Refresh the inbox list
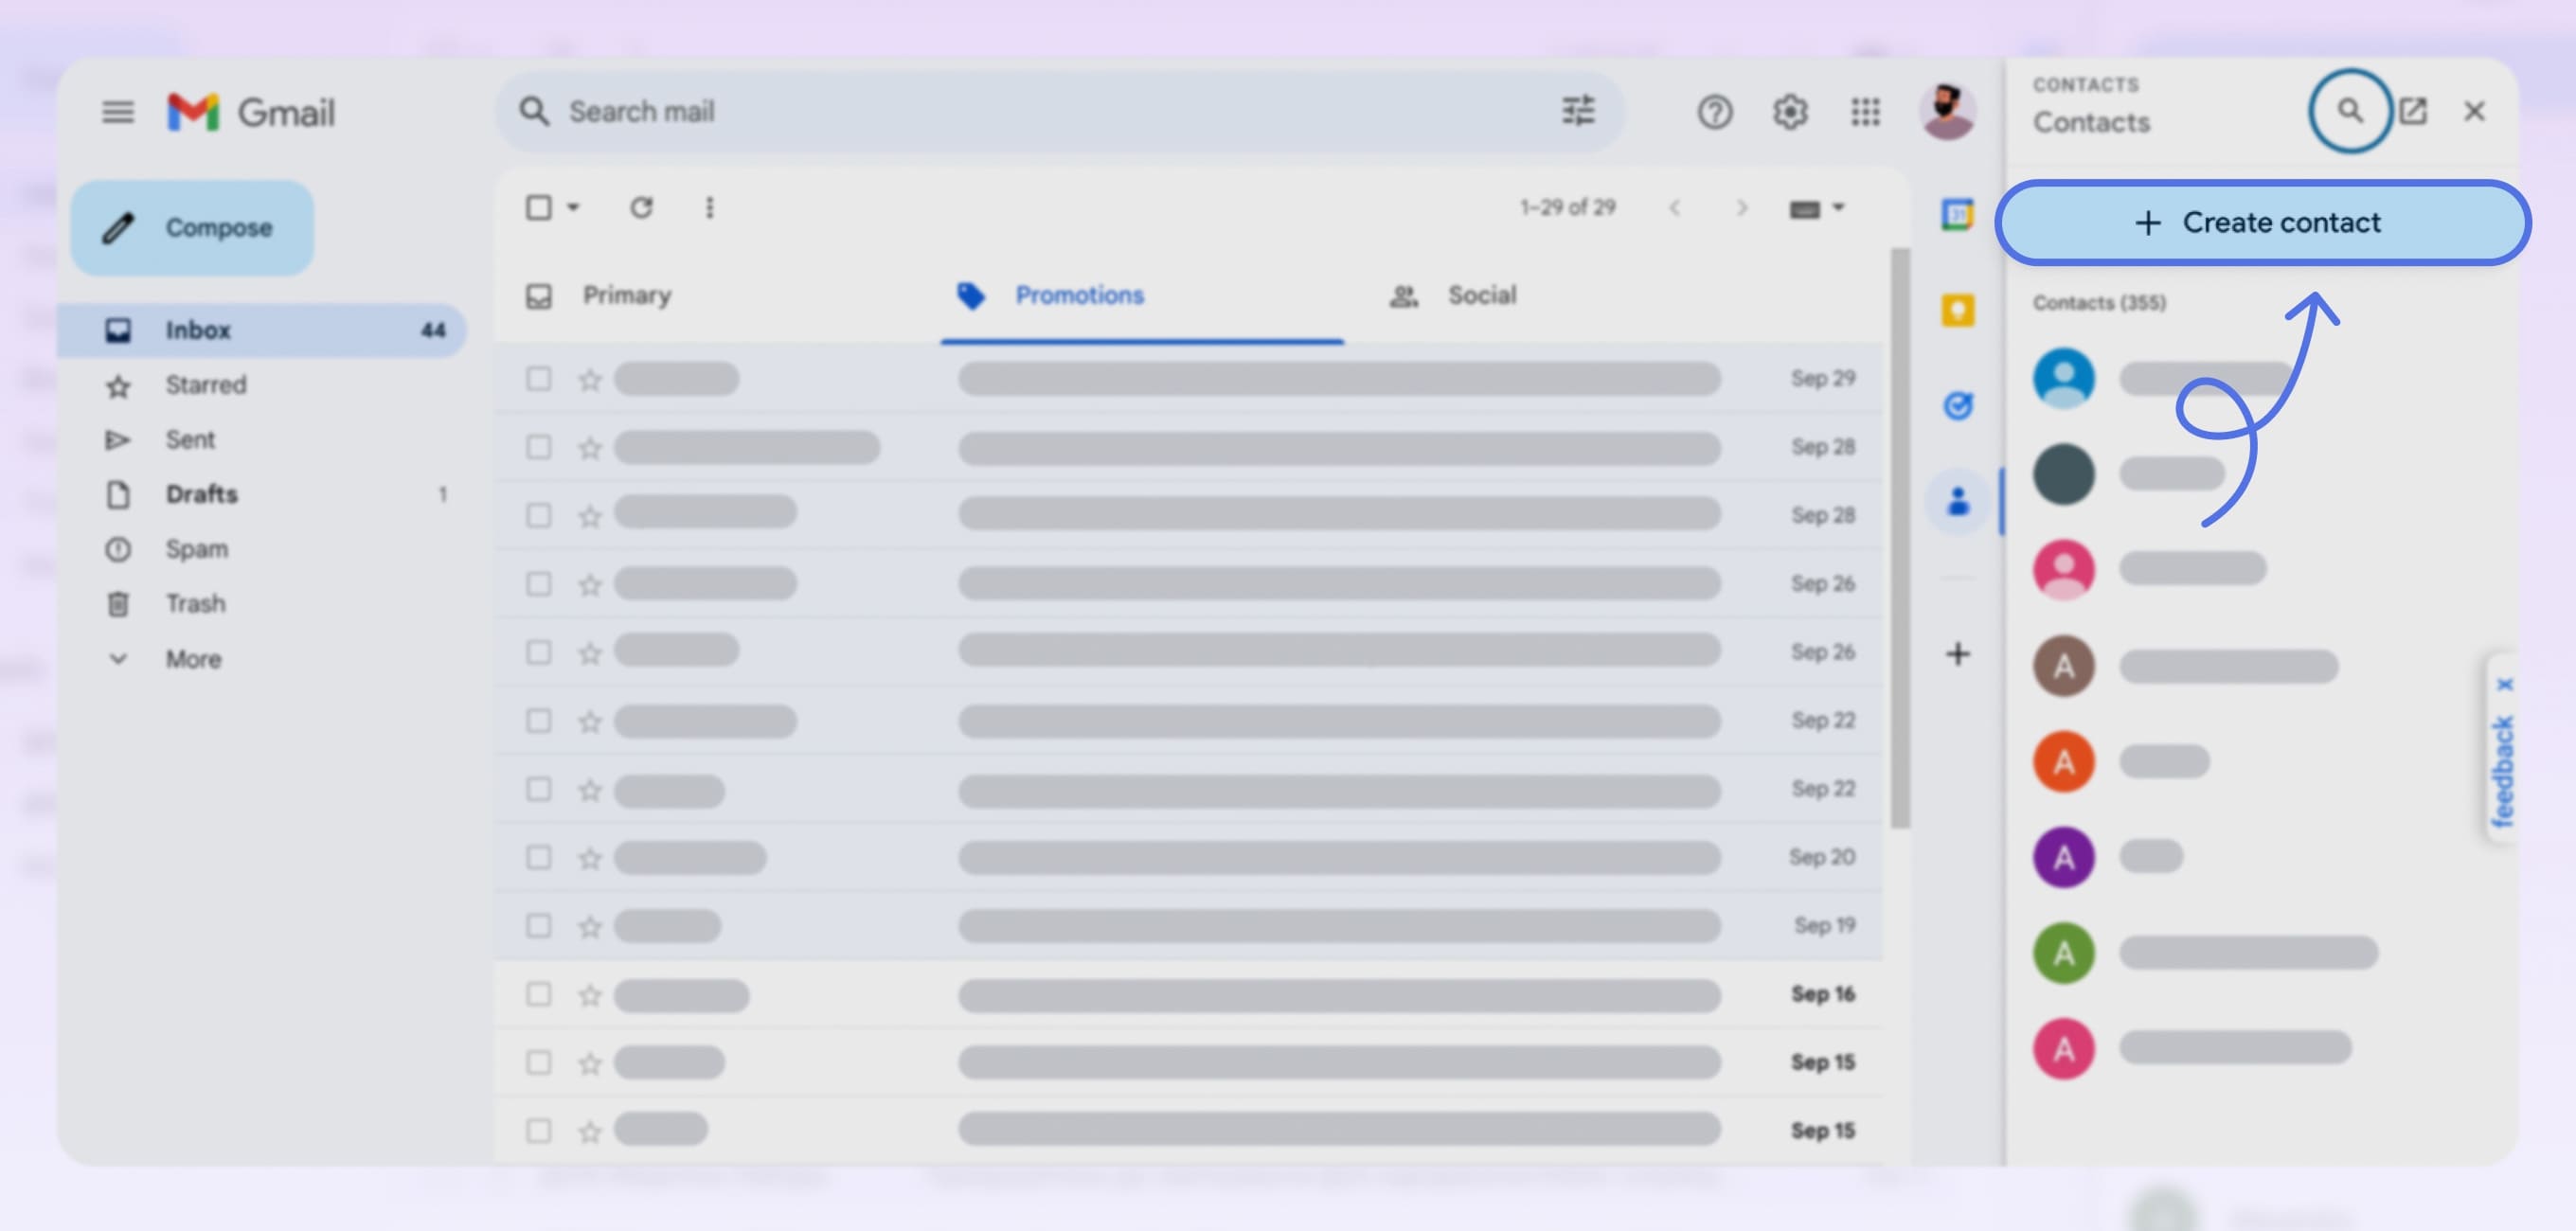The width and height of the screenshot is (2576, 1231). (643, 208)
